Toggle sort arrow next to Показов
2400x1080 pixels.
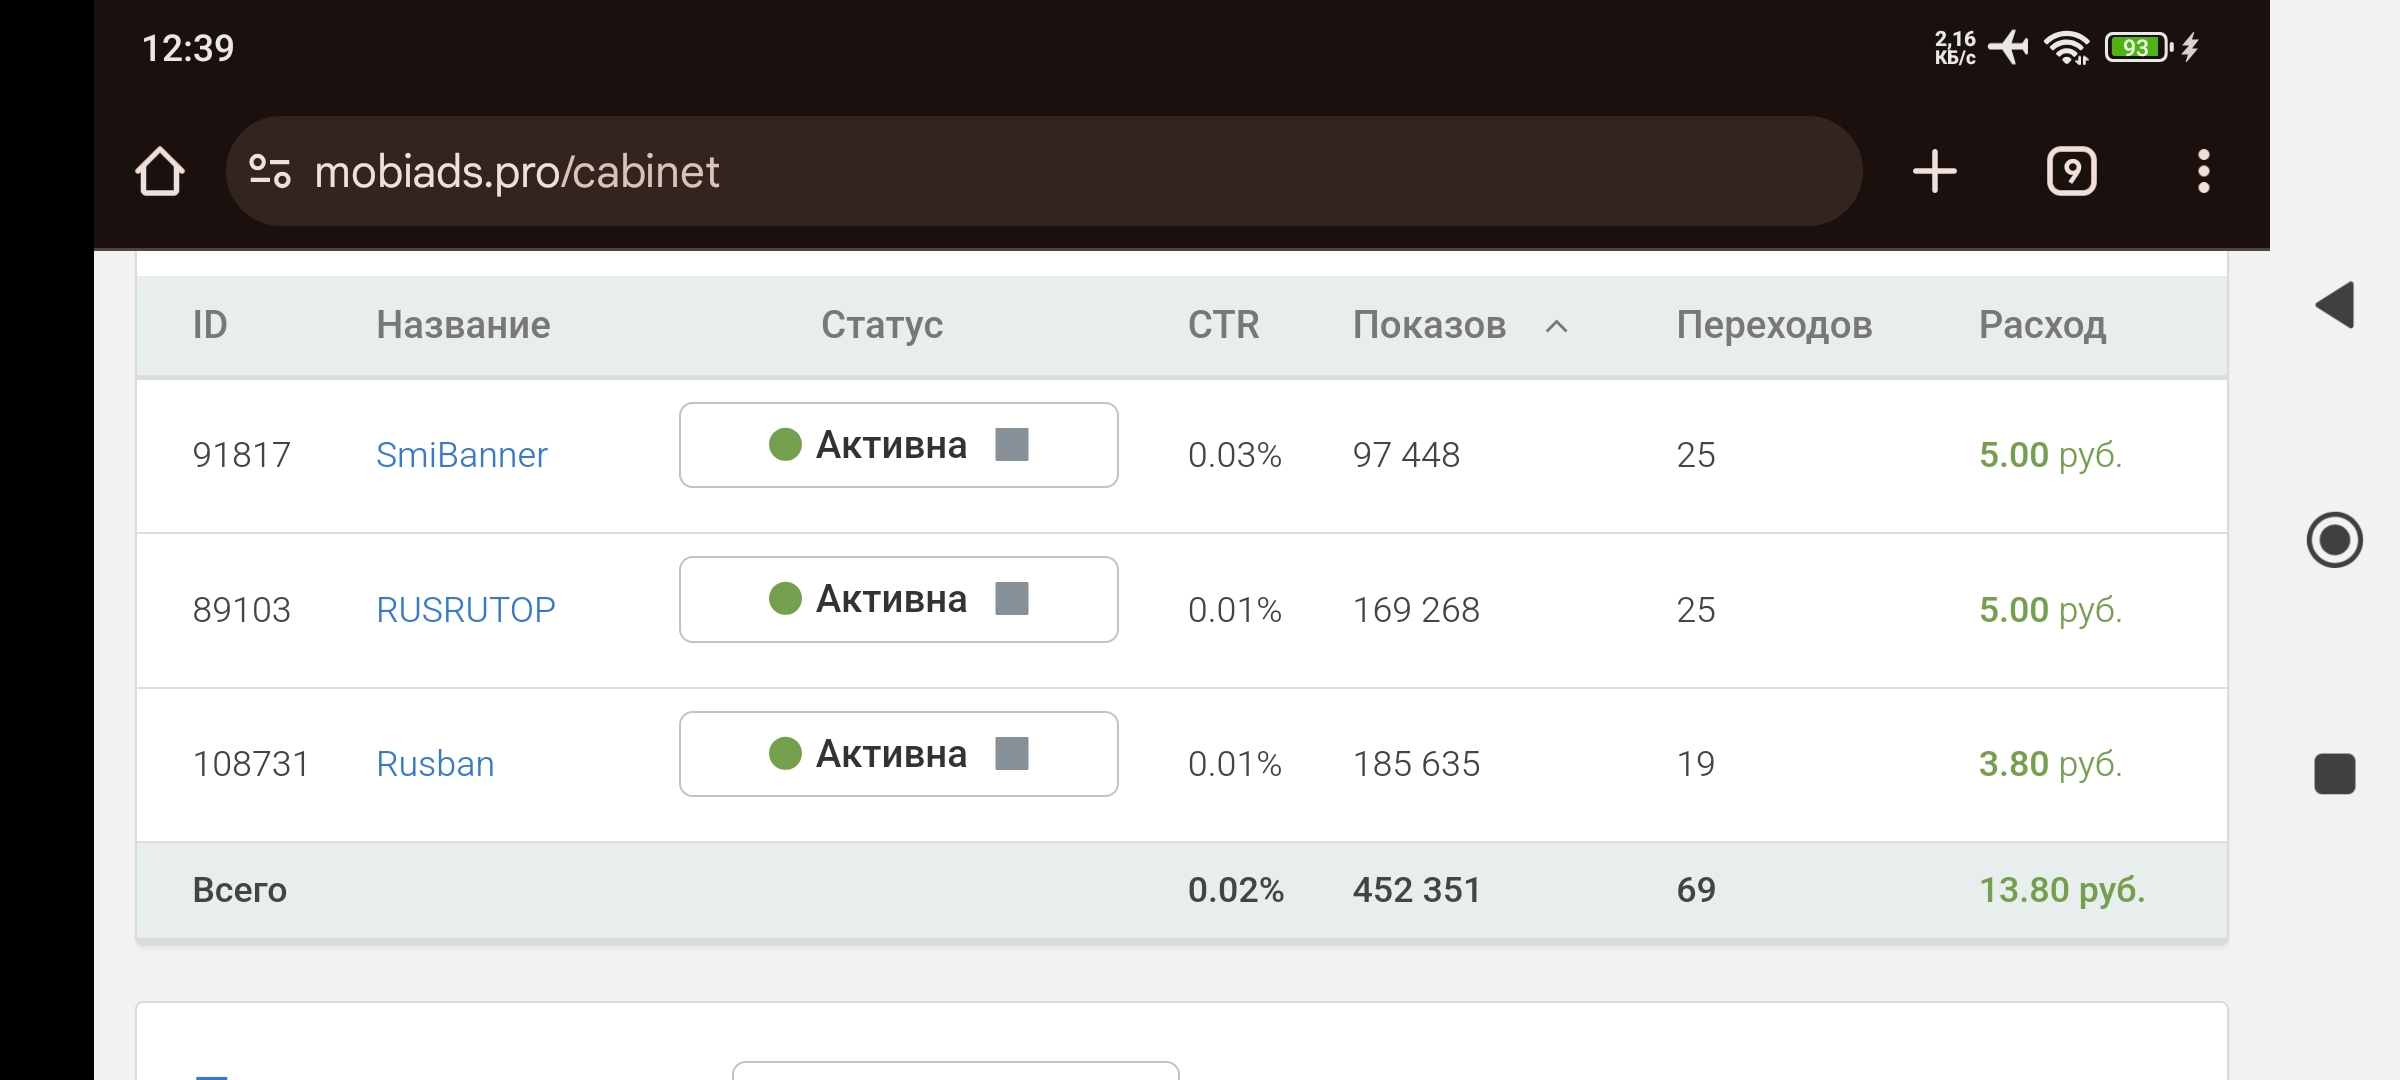(1556, 326)
